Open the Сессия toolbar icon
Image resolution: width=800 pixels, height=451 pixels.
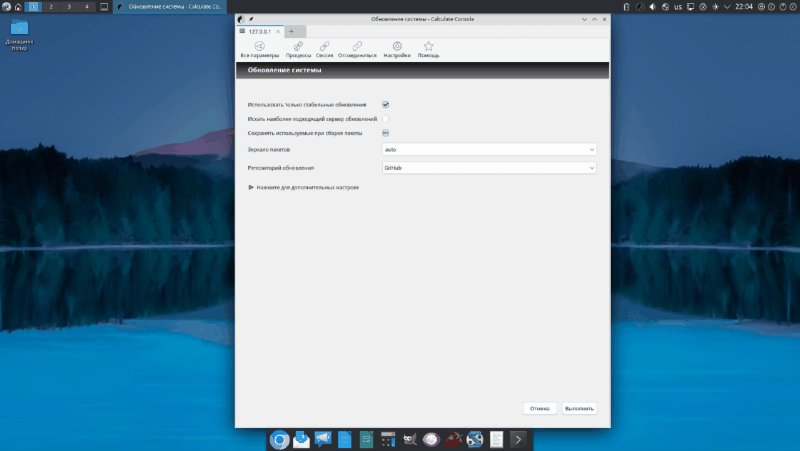[324, 49]
